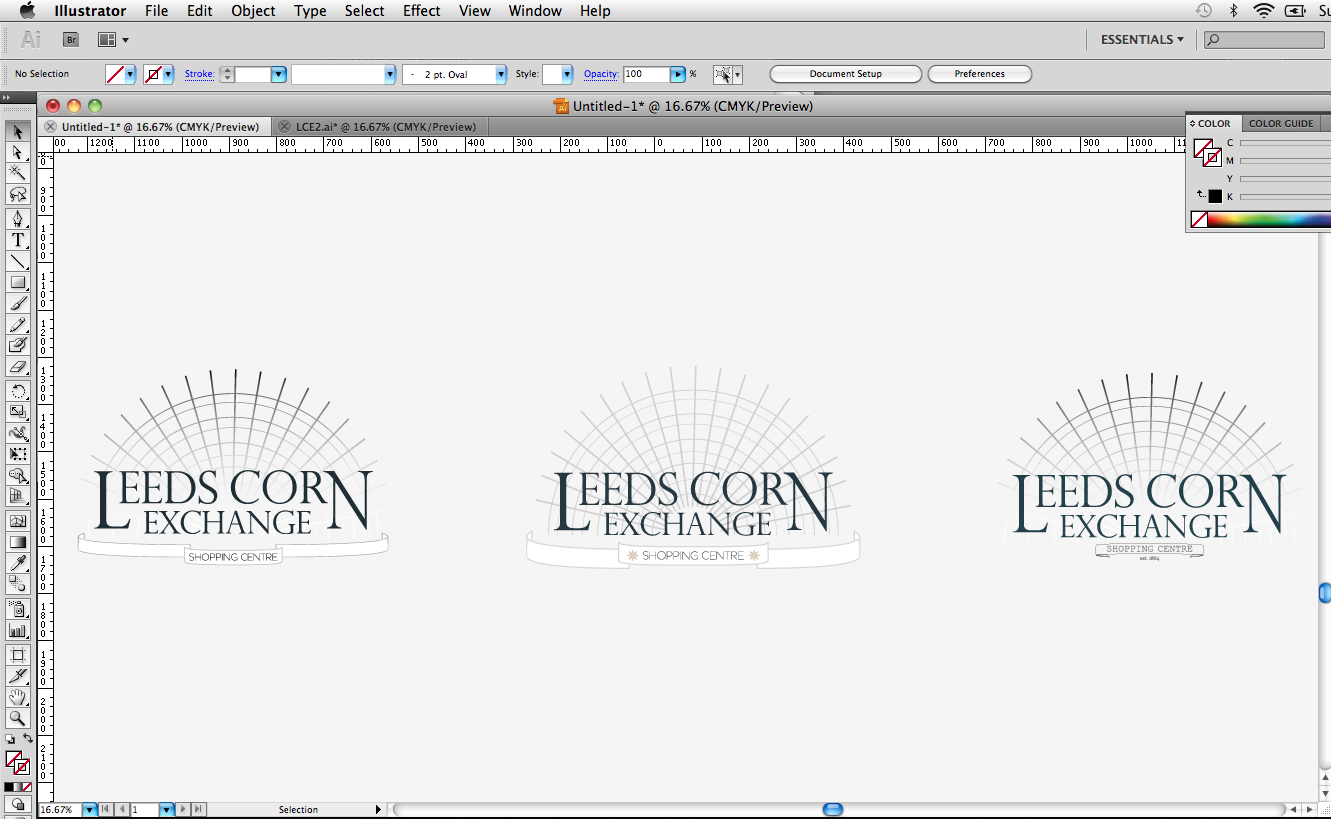1331x819 pixels.
Task: Pick a color from the spectrum bar
Action: coord(1268,220)
